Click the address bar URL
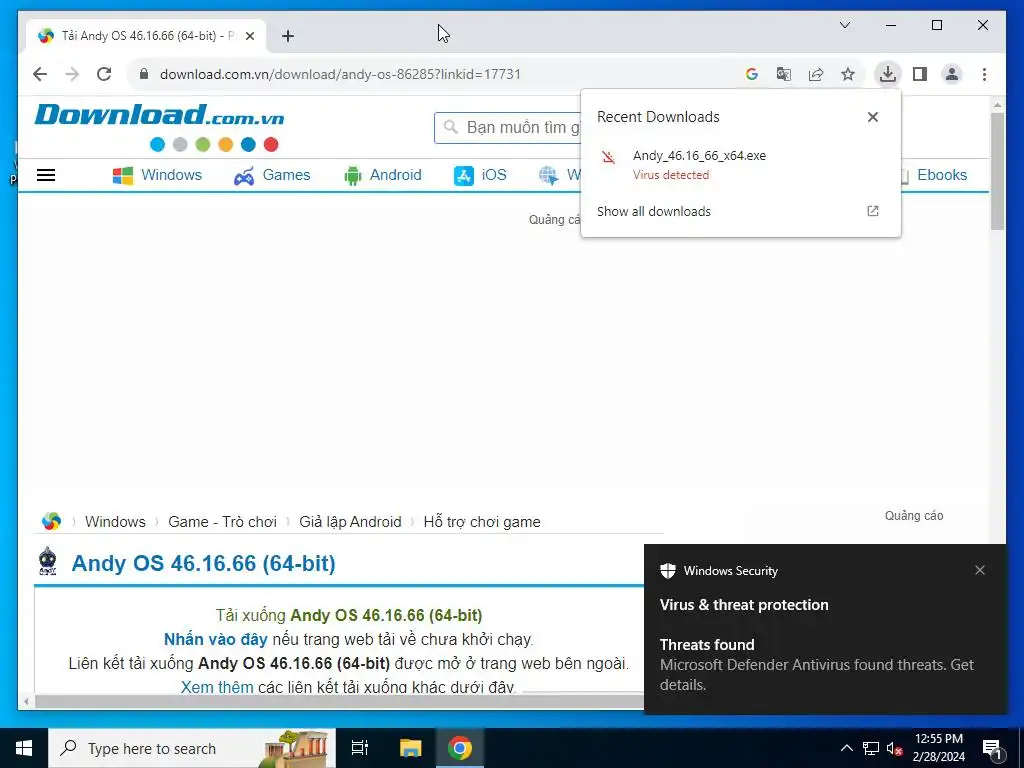1024x768 pixels. (340, 74)
